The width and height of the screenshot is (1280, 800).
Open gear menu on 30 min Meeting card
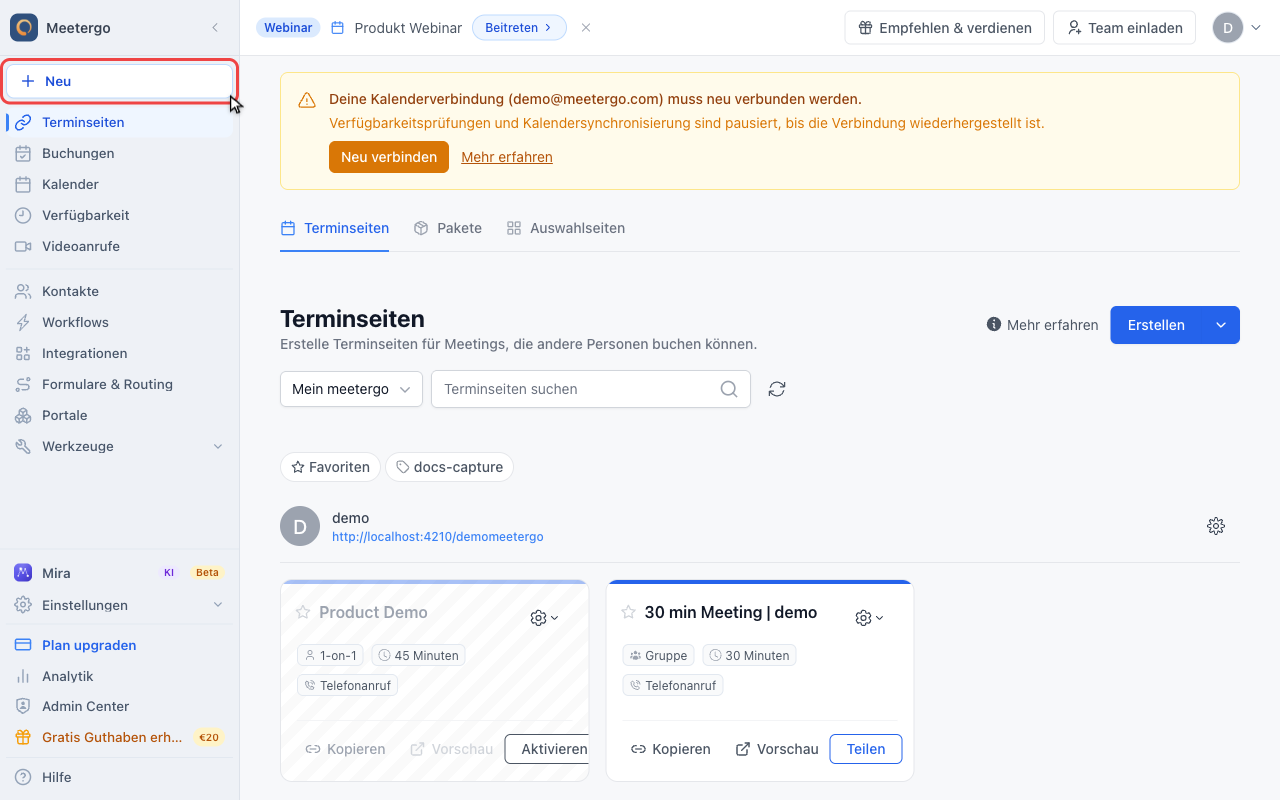pyautogui.click(x=869, y=618)
